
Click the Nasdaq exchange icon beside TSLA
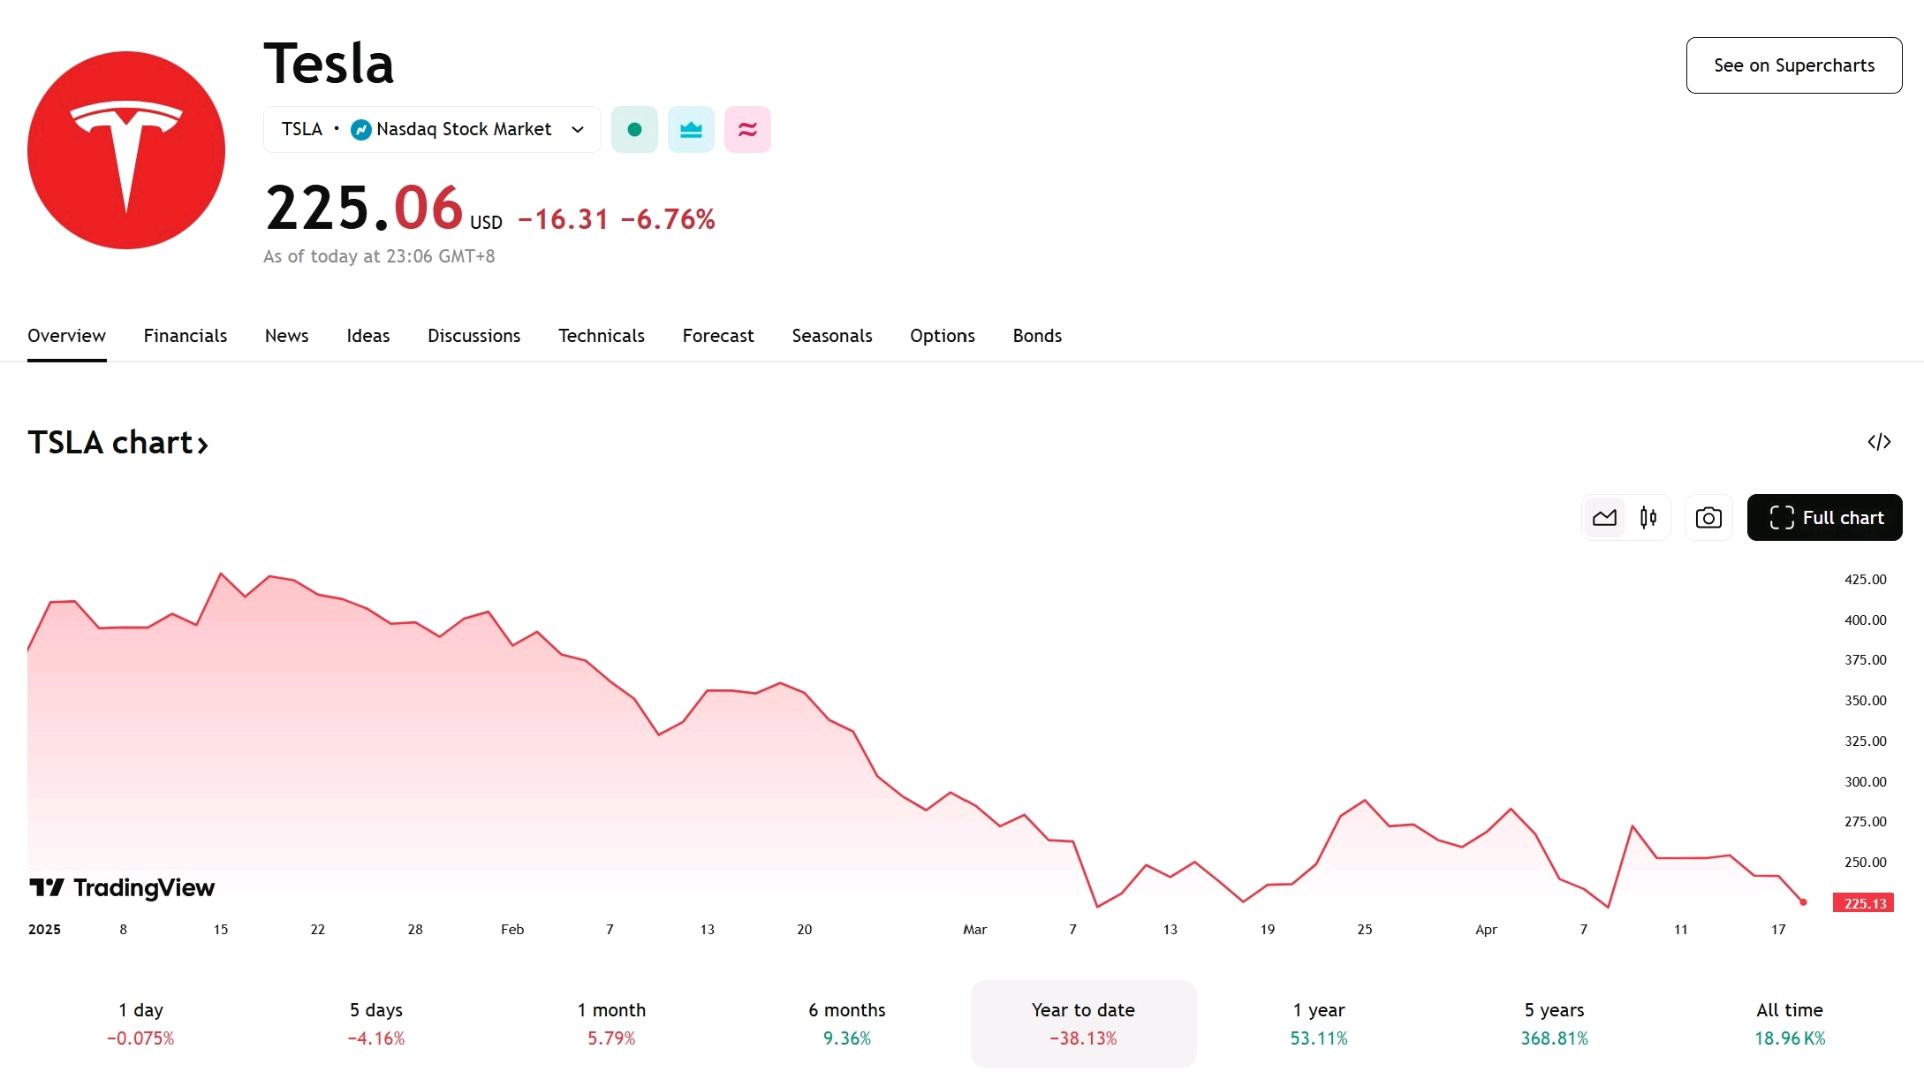tap(361, 130)
